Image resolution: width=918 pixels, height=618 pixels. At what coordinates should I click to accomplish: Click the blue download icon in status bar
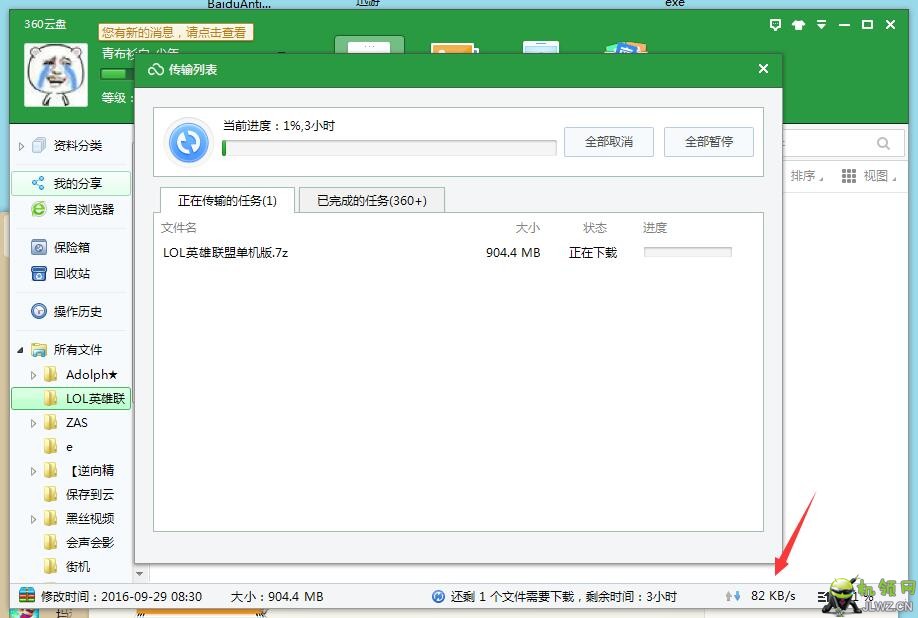[438, 596]
